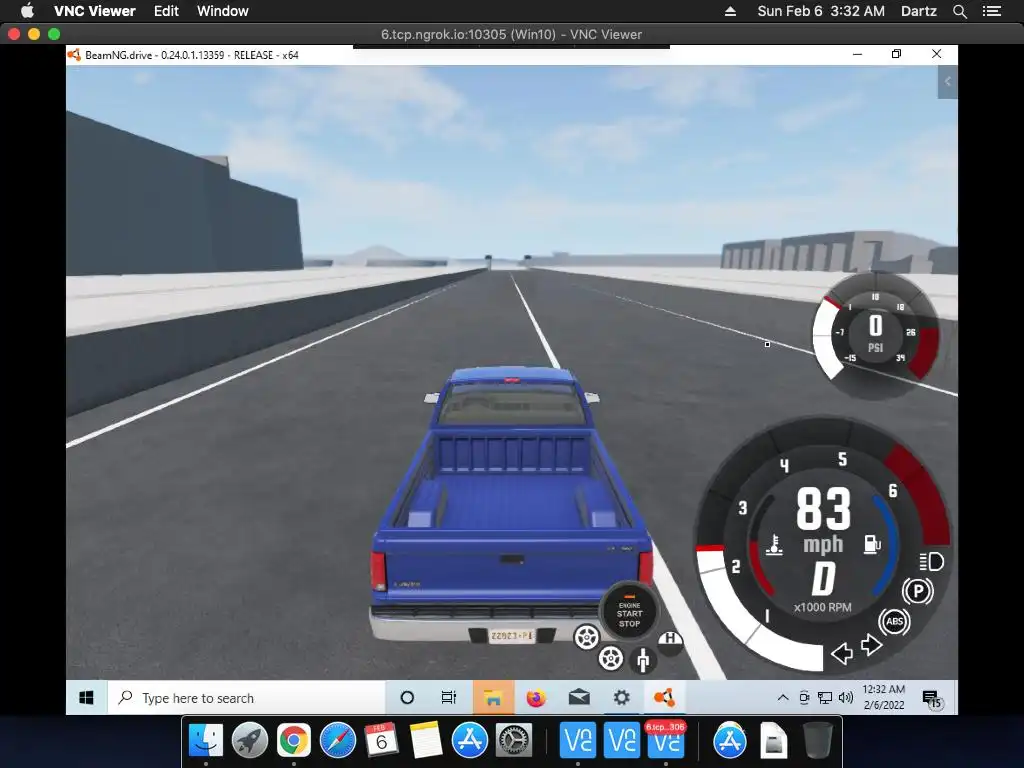Open Launchpad from the Dock
The width and height of the screenshot is (1024, 768).
pos(249,741)
